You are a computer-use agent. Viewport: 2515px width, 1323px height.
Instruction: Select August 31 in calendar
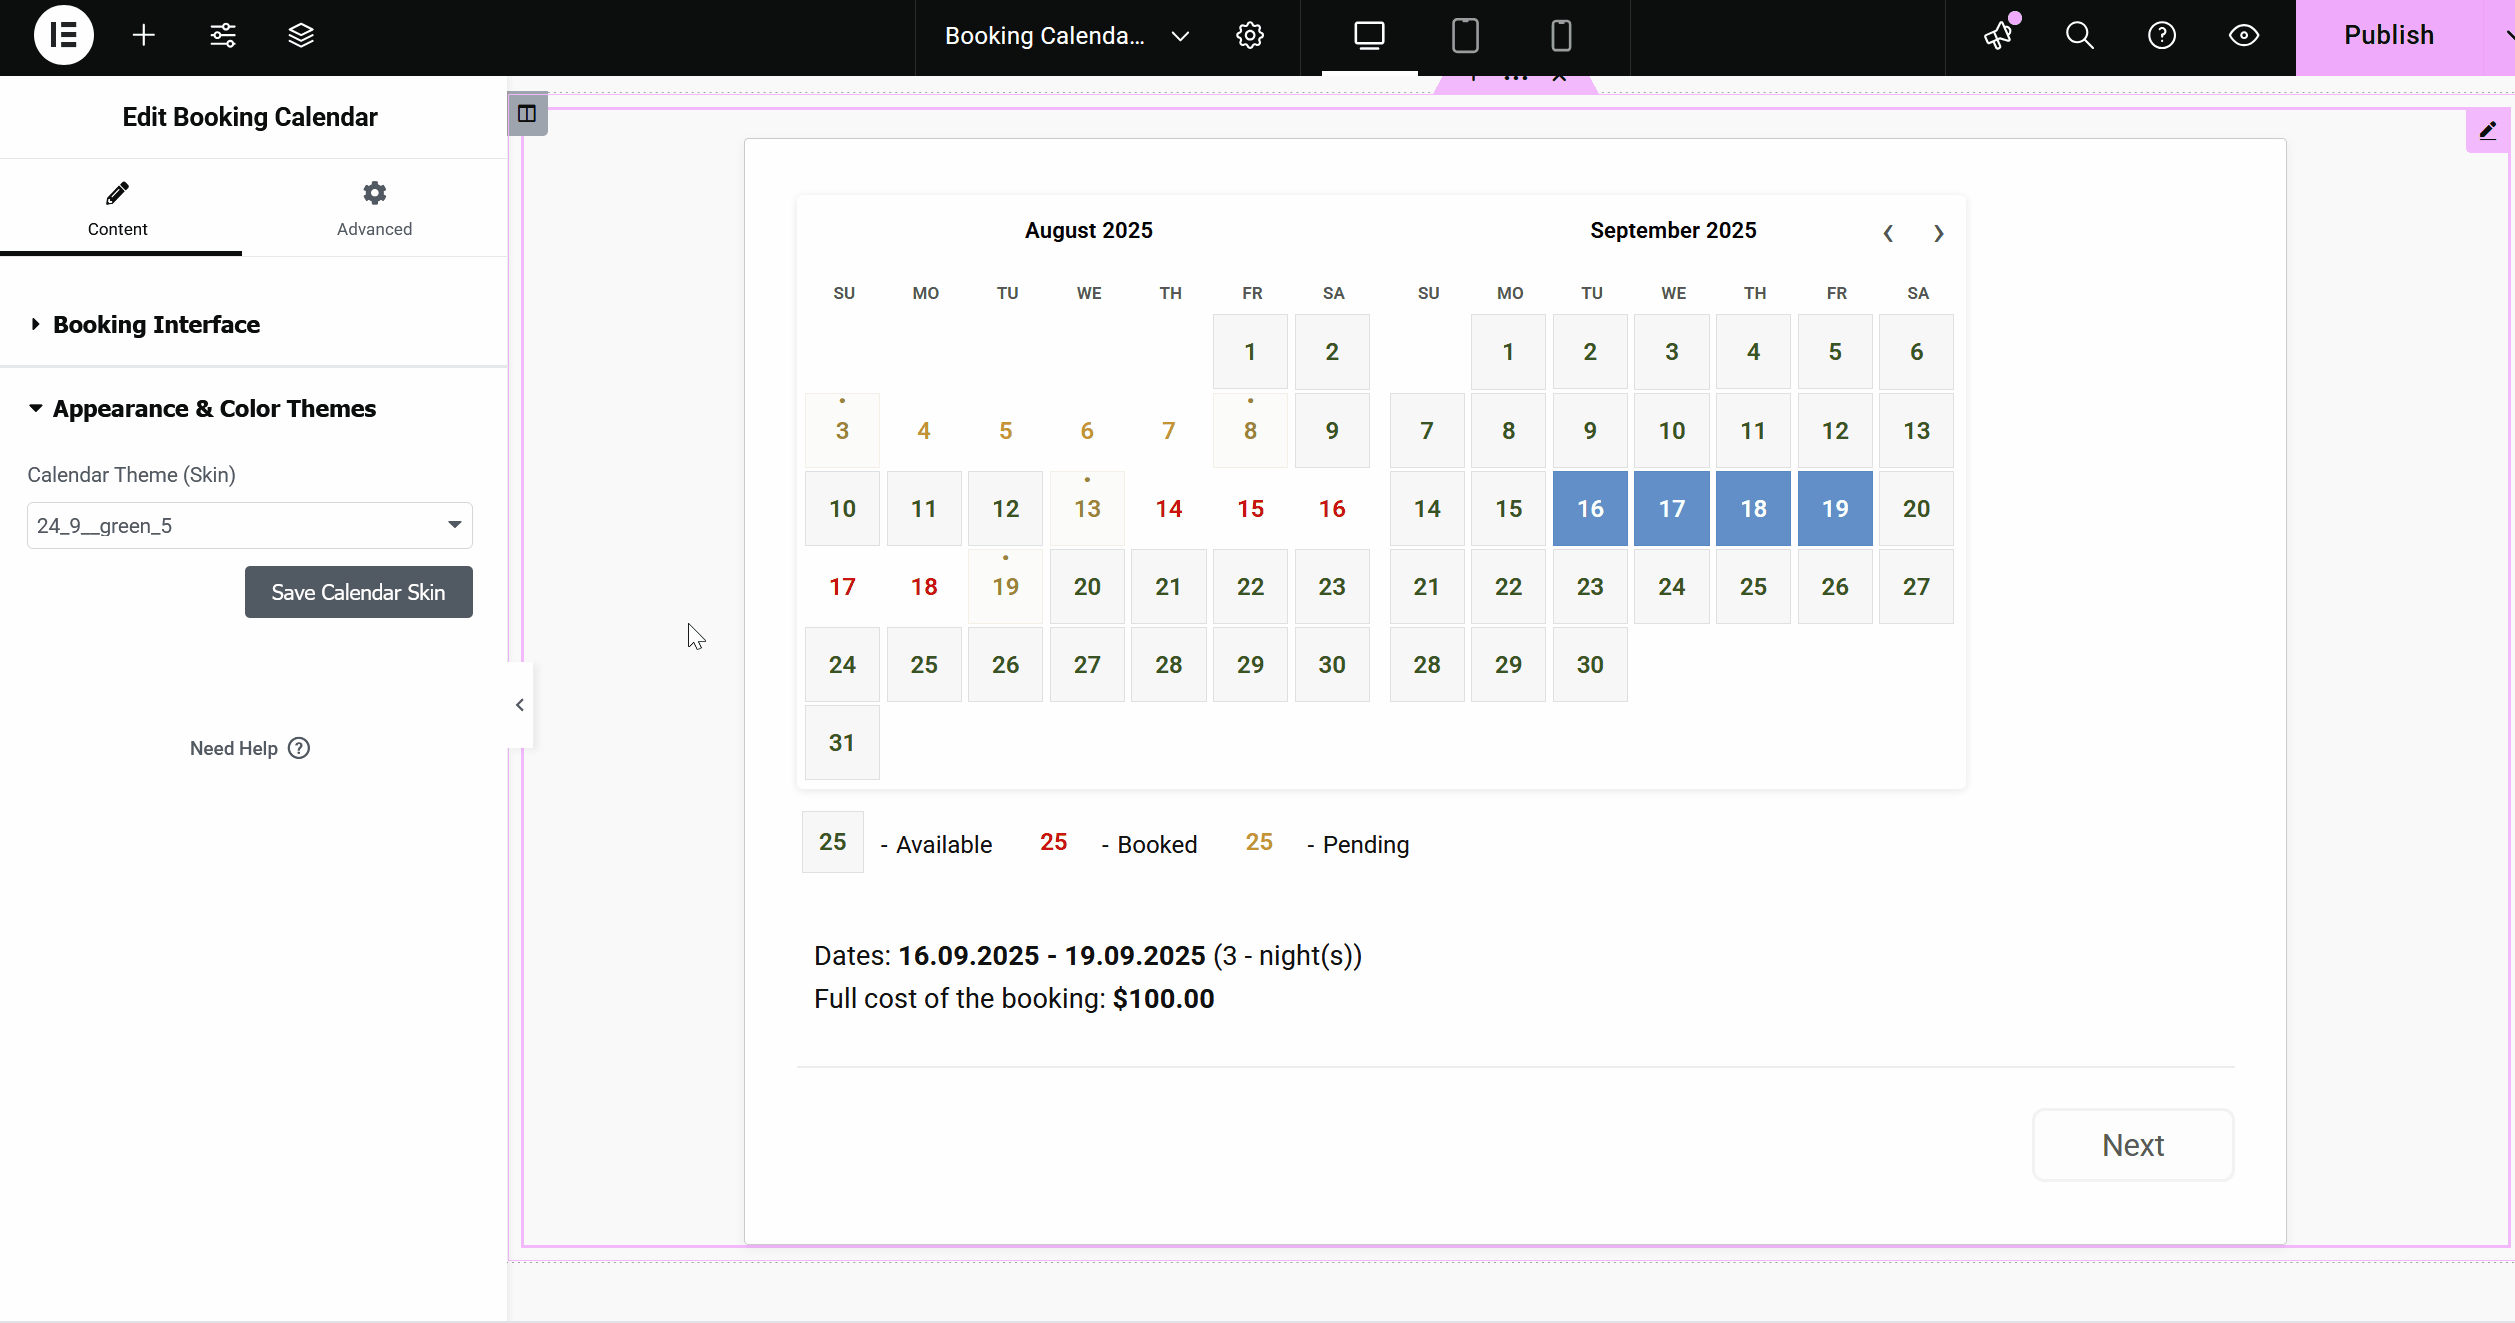[x=842, y=743]
